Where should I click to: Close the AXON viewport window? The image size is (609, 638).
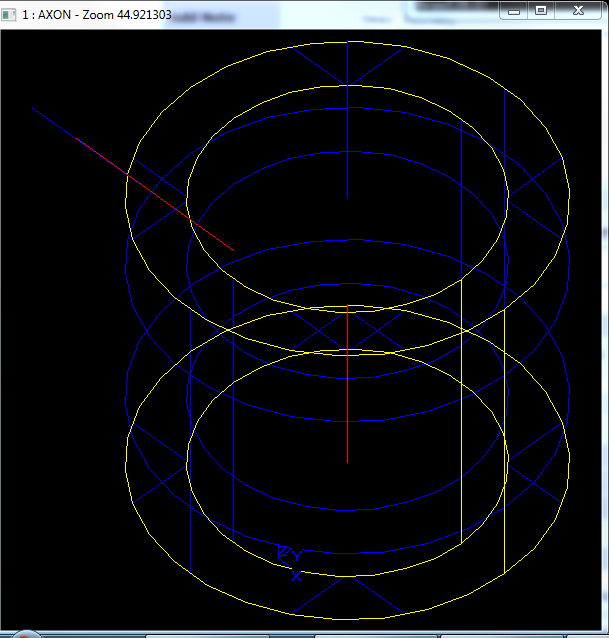click(578, 10)
